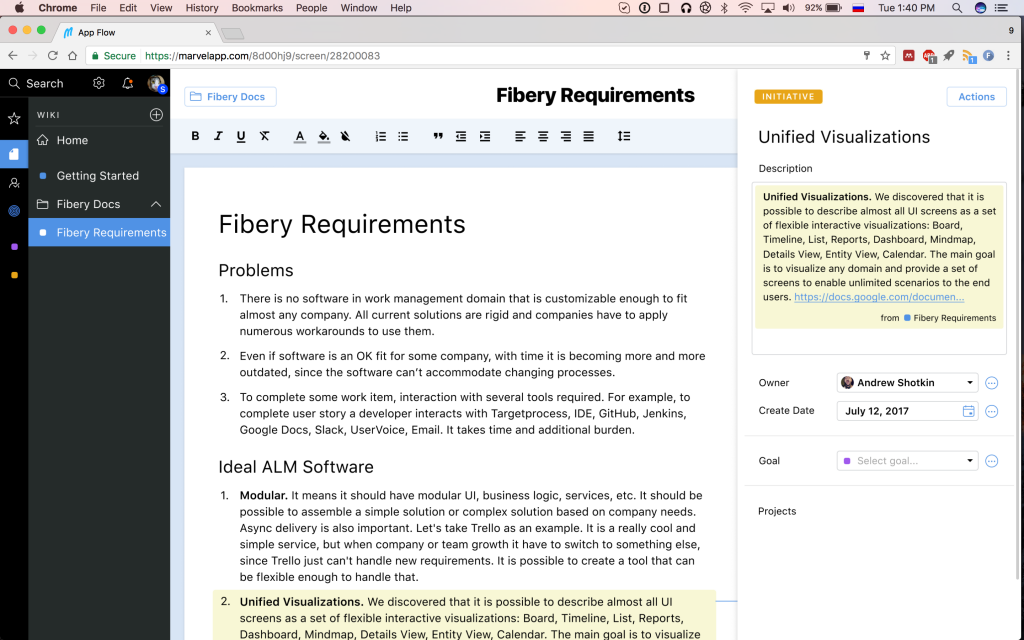Image resolution: width=1024 pixels, height=640 pixels.
Task: Decrease paragraph indent
Action: coord(461,136)
